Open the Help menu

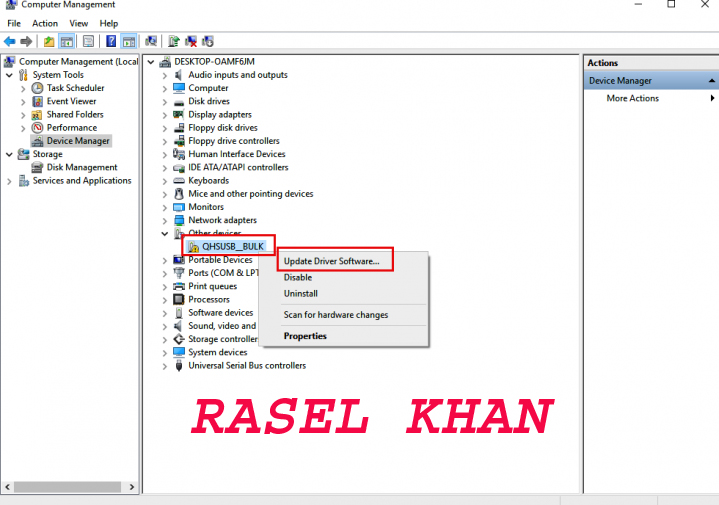tap(109, 23)
